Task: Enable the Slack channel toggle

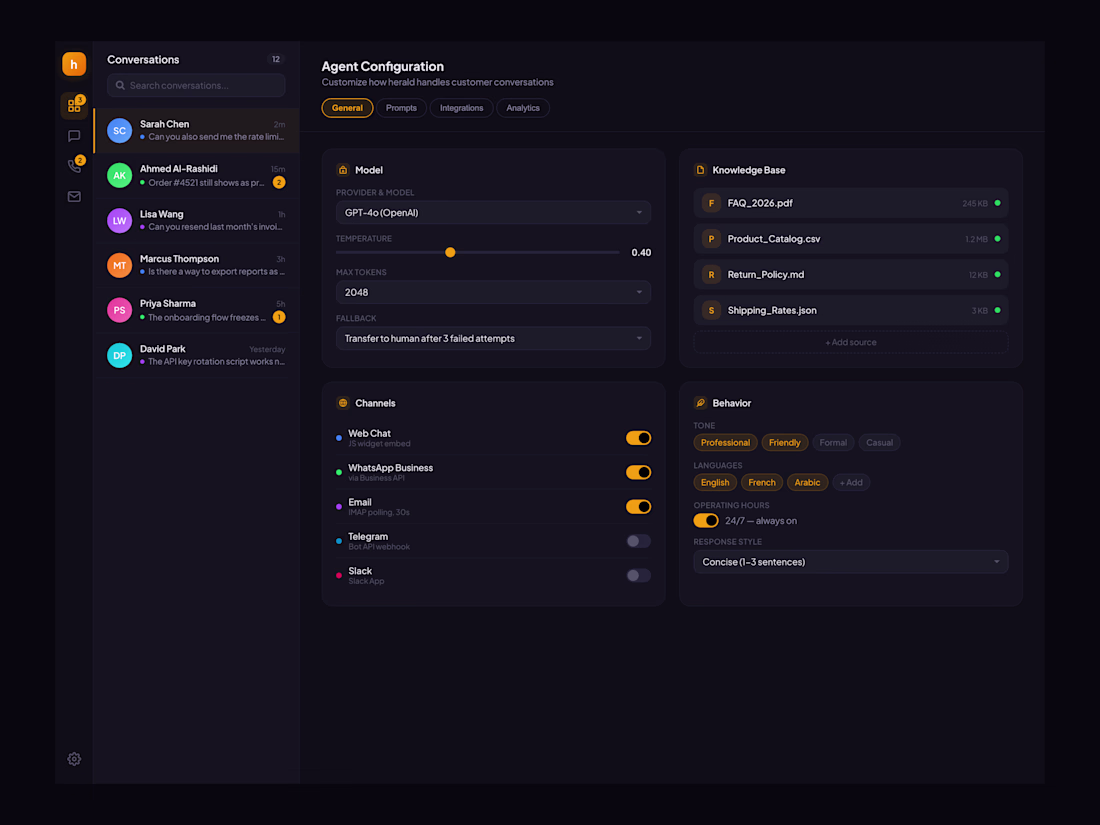Action: (638, 575)
